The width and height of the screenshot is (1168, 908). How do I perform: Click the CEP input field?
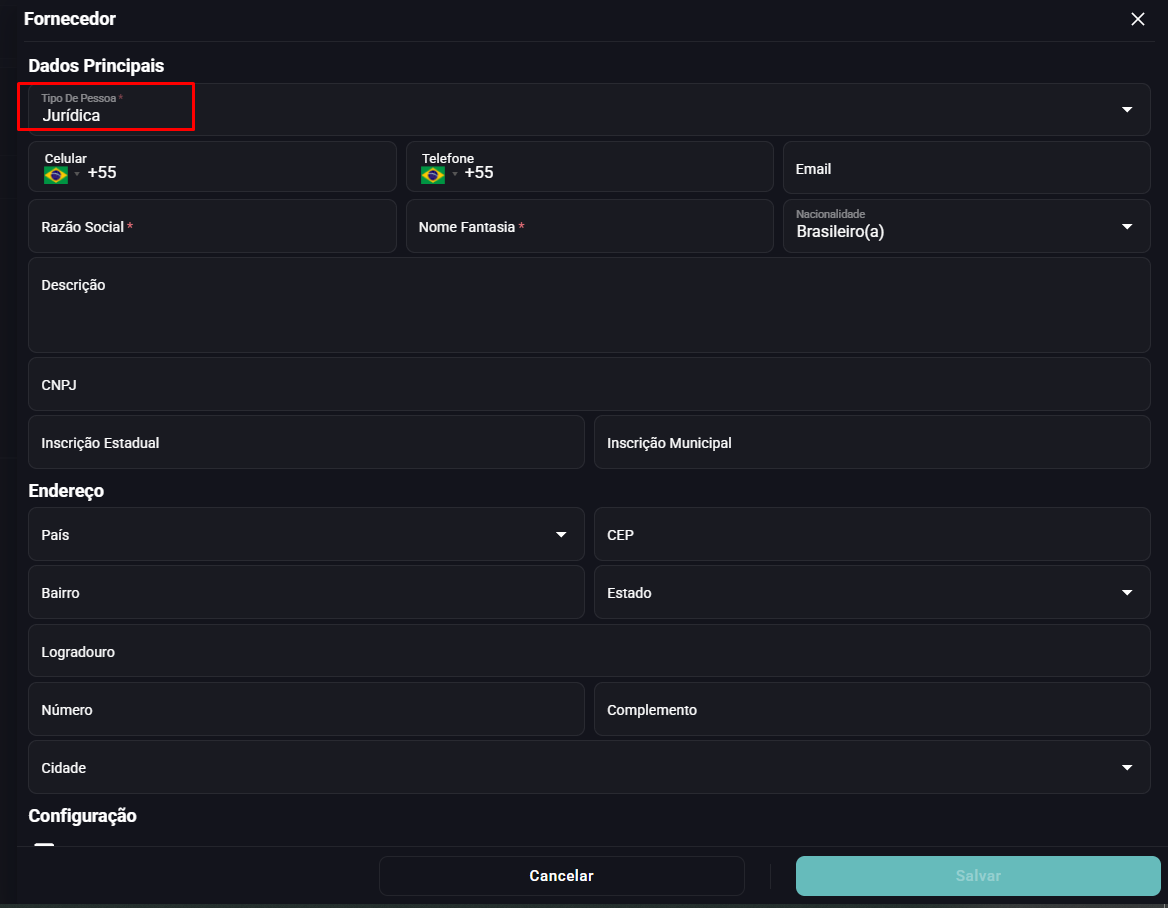coord(872,534)
